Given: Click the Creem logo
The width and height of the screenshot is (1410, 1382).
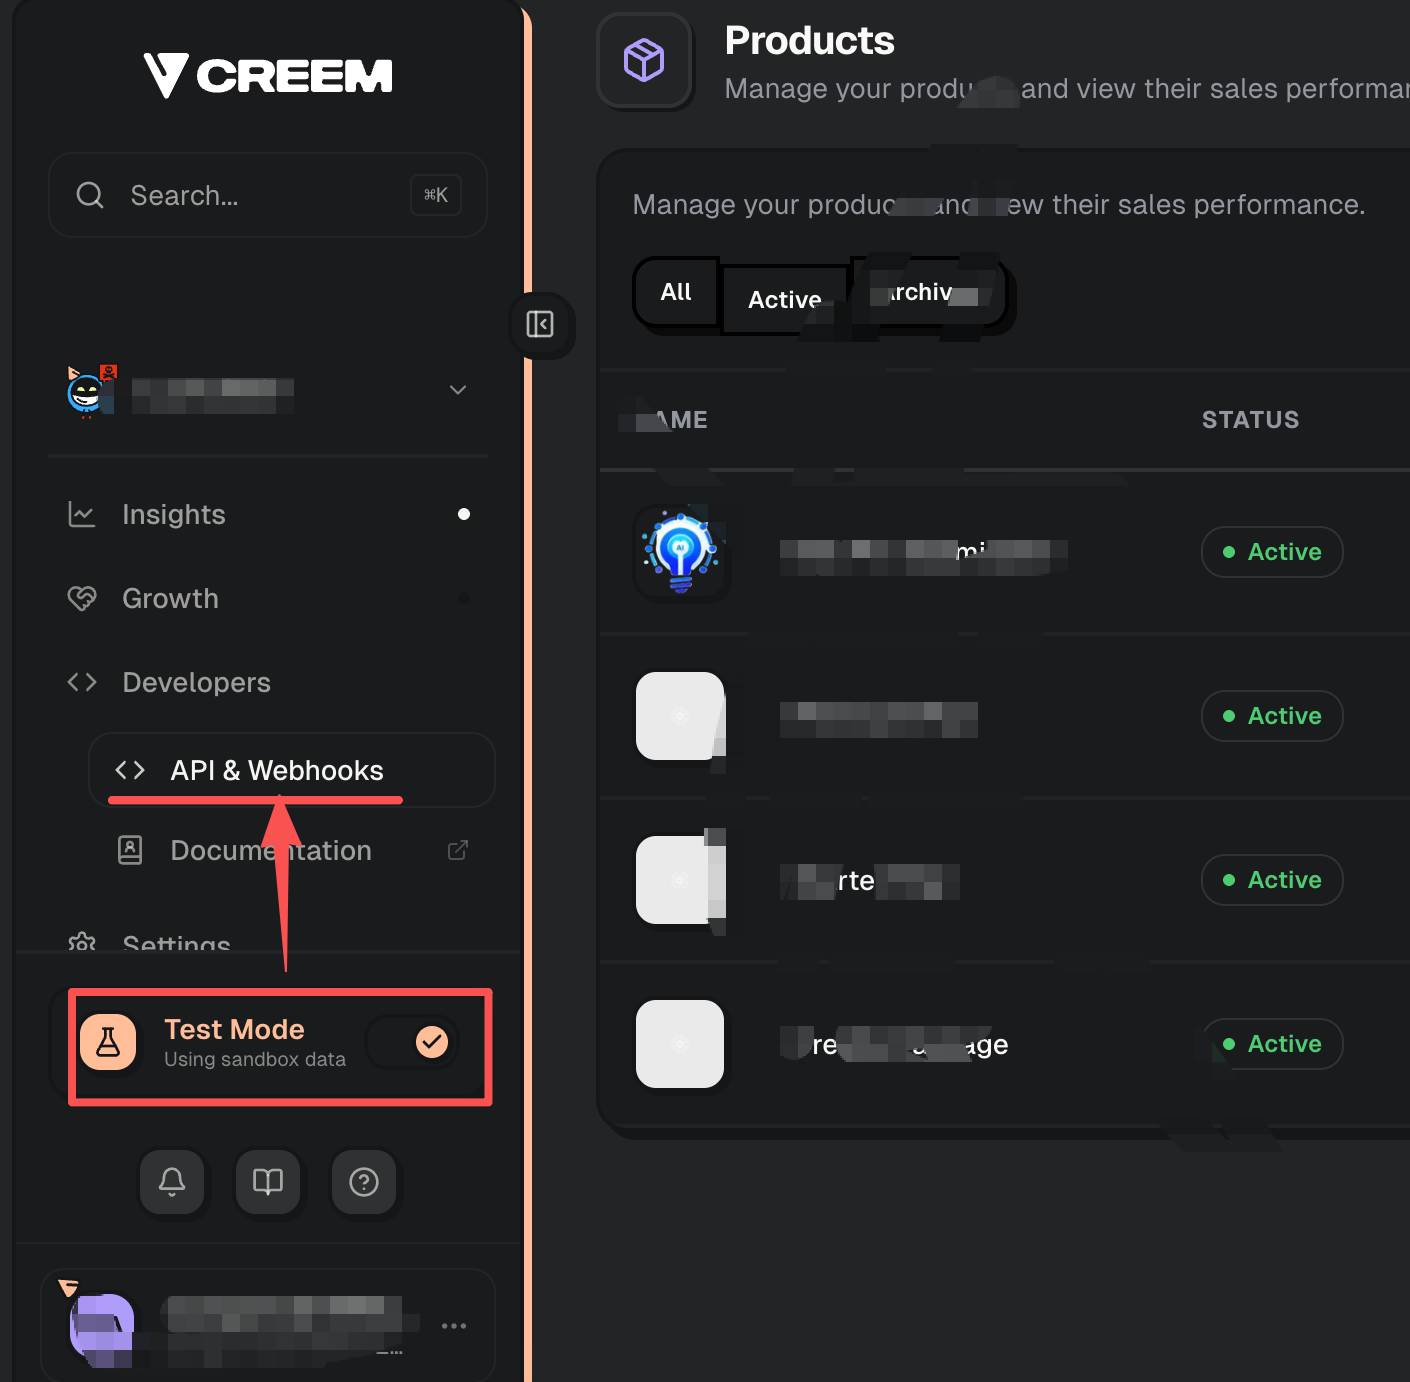Looking at the screenshot, I should coord(268,75).
